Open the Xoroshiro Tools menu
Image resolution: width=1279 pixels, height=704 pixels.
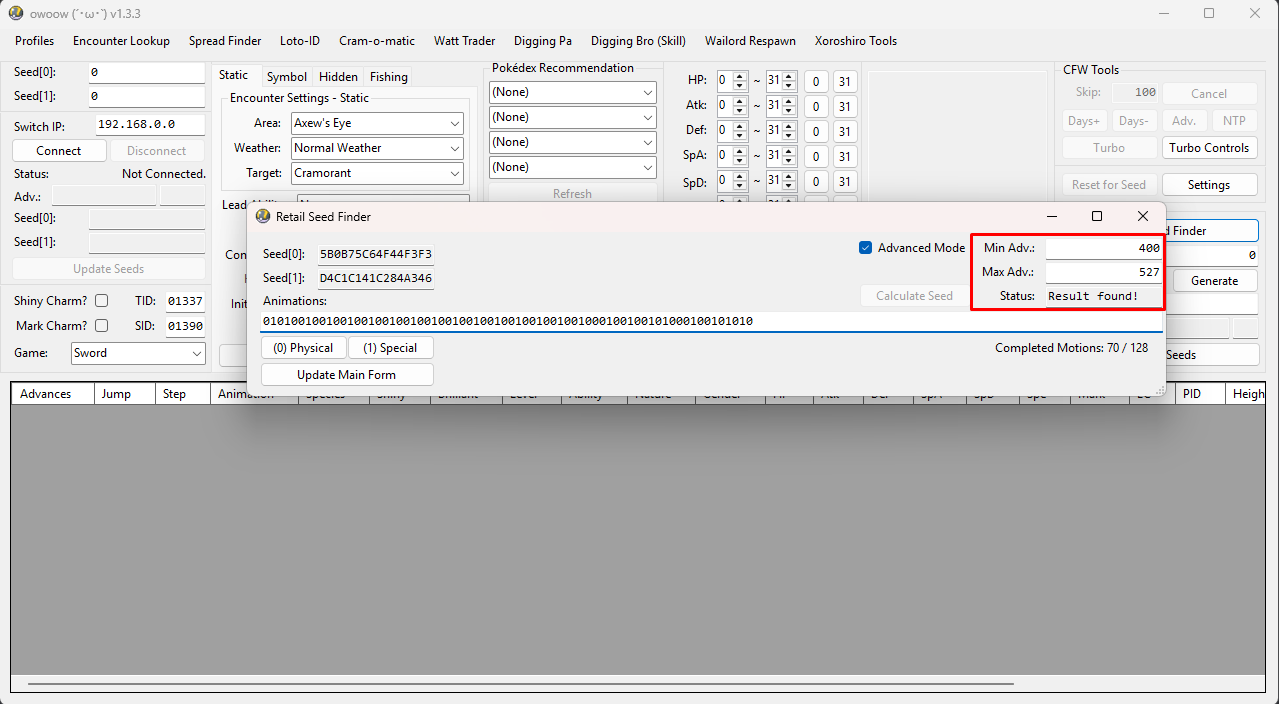(x=855, y=41)
